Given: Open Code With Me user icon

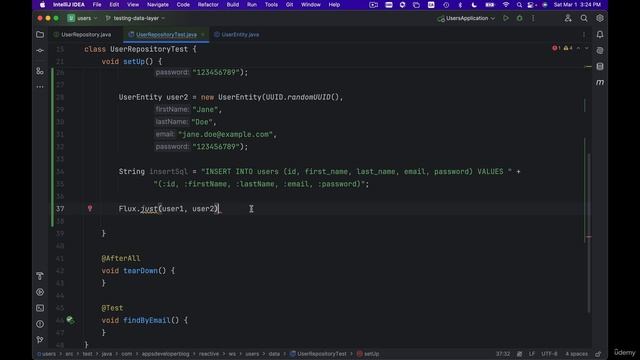Looking at the screenshot, I should 568,18.
